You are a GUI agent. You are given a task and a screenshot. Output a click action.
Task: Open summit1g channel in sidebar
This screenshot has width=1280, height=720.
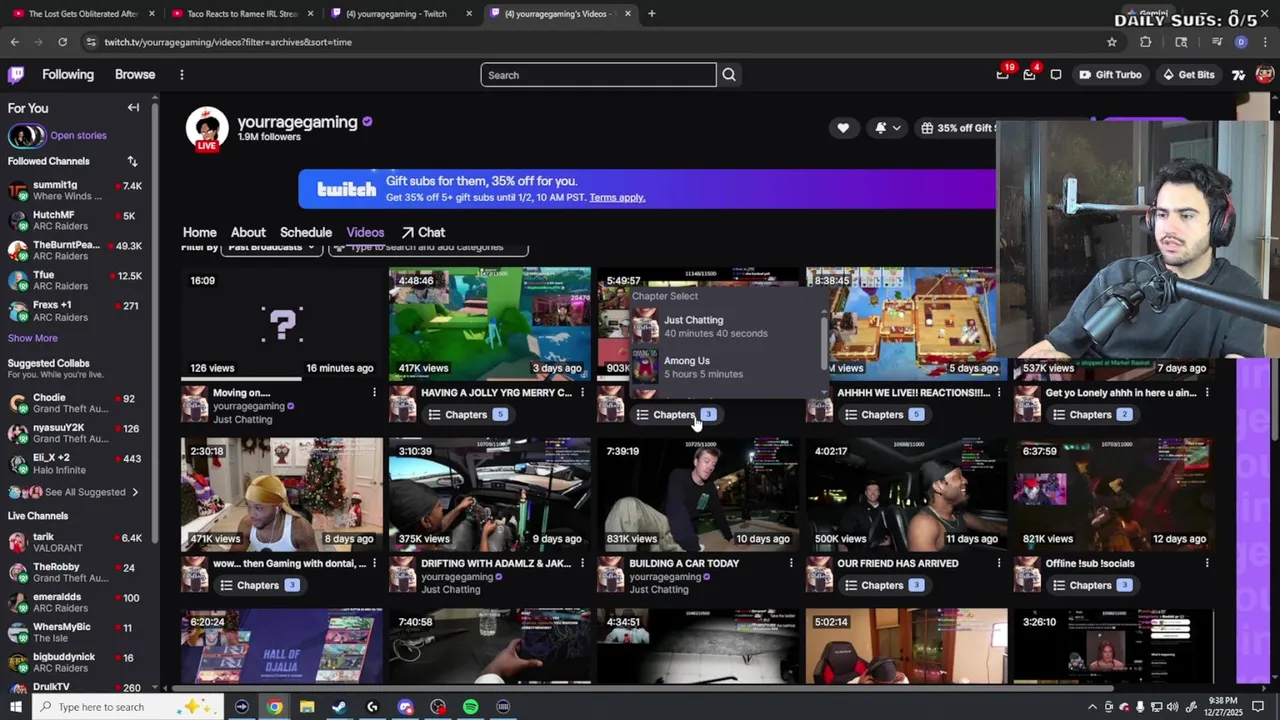coord(75,190)
